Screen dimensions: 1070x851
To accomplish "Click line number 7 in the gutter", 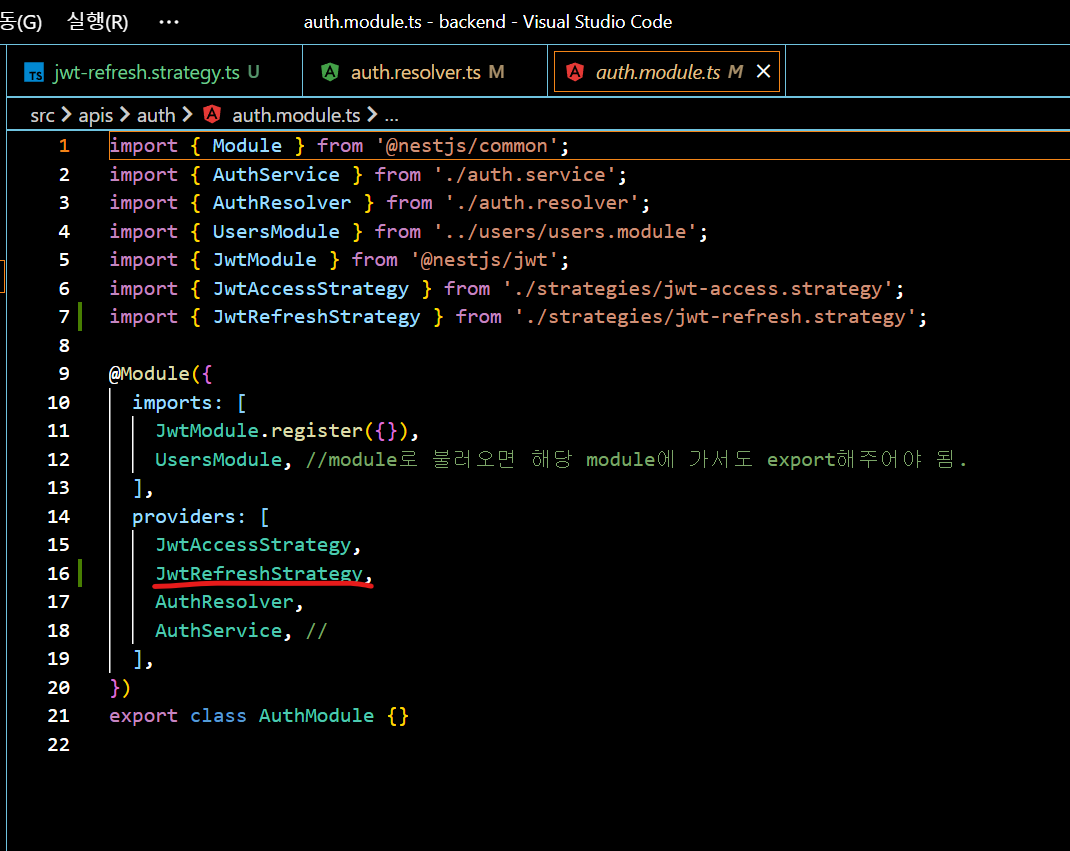I will coord(64,317).
